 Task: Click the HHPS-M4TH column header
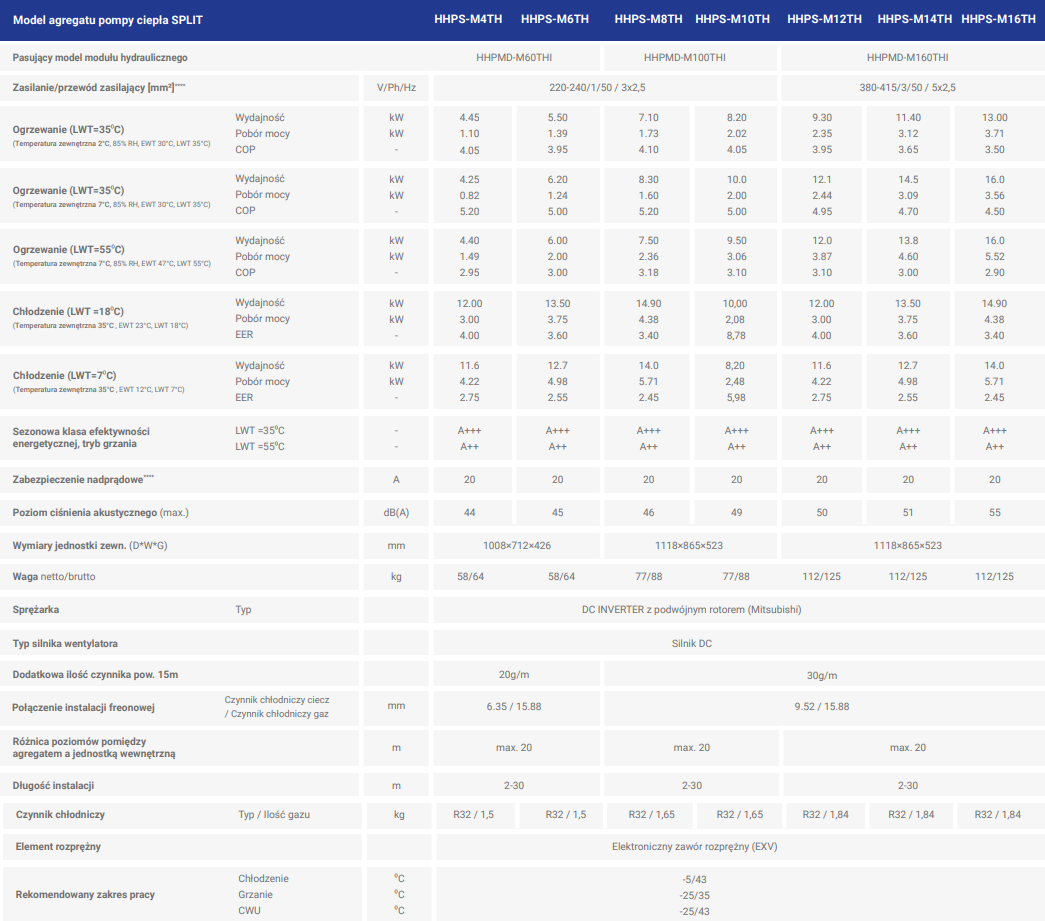pyautogui.click(x=468, y=19)
